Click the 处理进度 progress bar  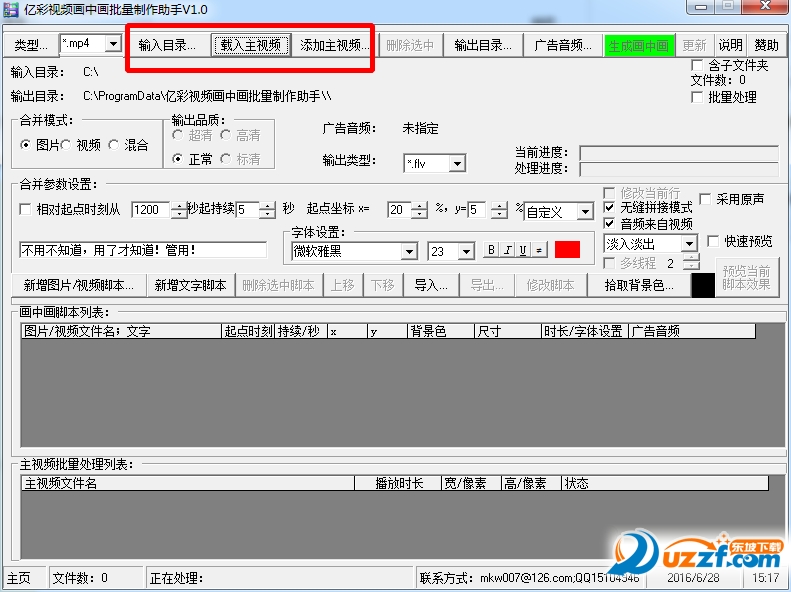[679, 169]
